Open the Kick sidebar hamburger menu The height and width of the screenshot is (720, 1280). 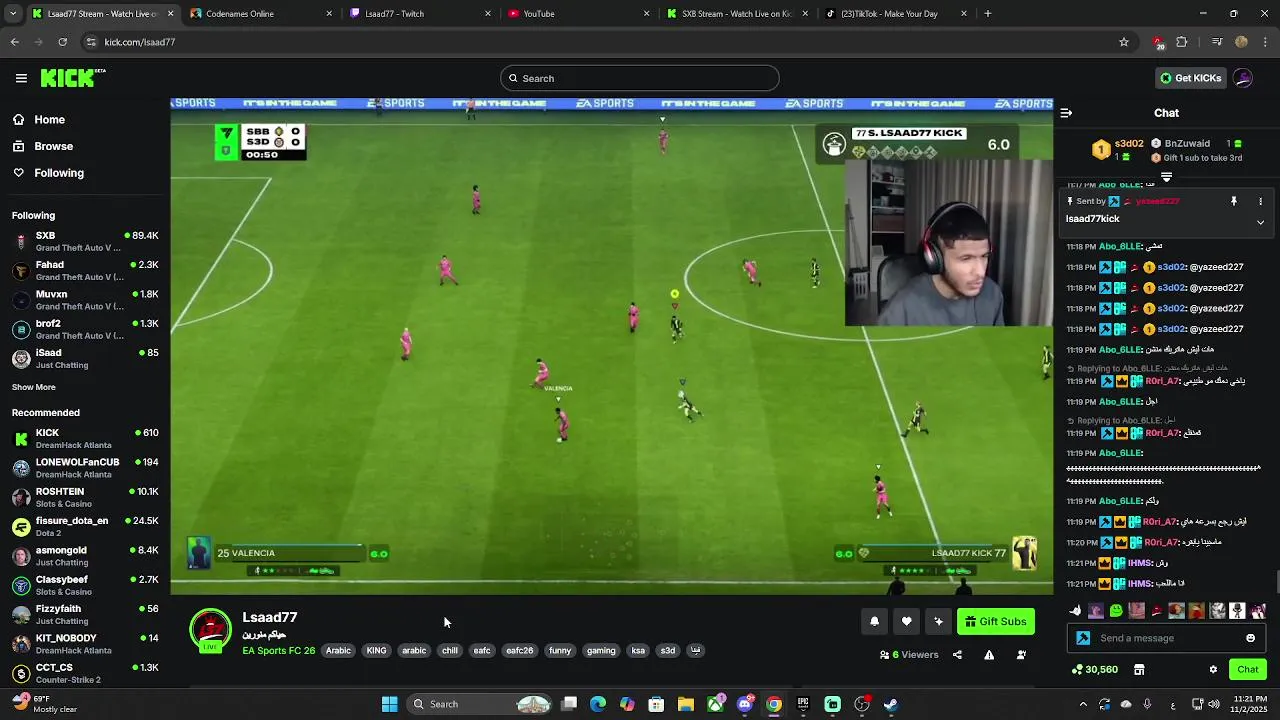coord(21,78)
